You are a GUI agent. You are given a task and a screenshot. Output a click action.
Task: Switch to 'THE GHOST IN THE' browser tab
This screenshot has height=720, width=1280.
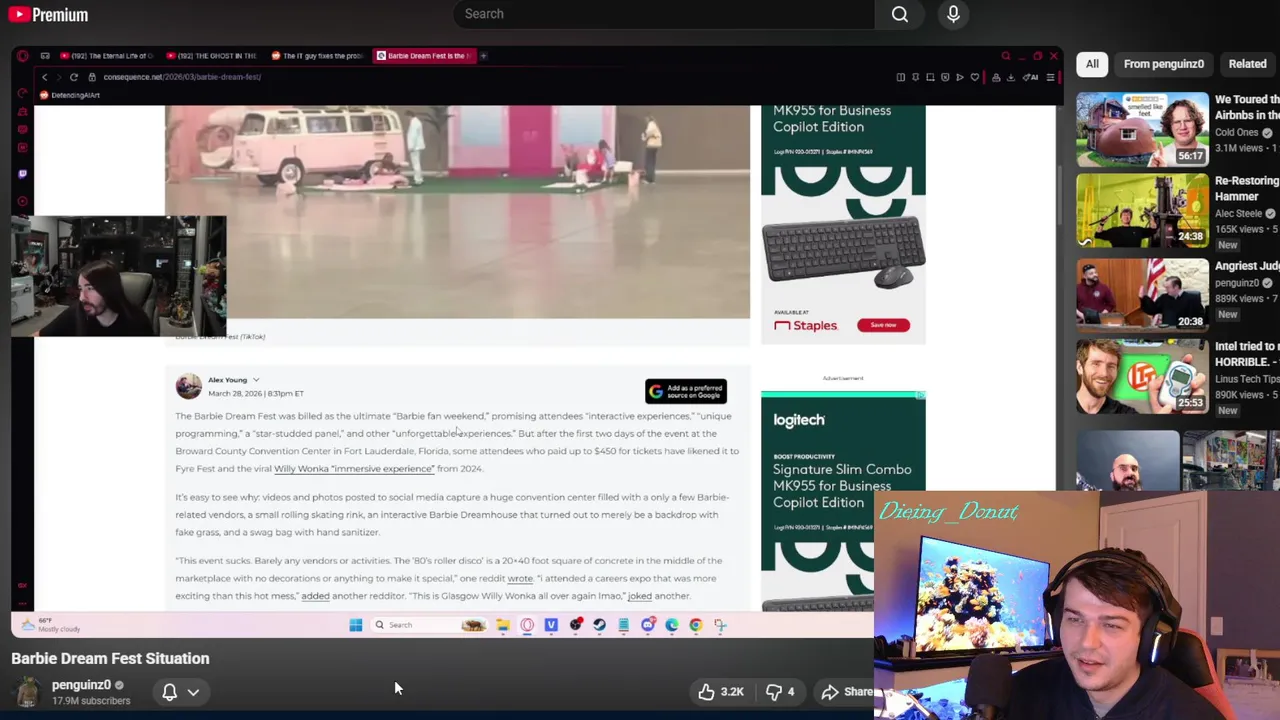(x=212, y=56)
